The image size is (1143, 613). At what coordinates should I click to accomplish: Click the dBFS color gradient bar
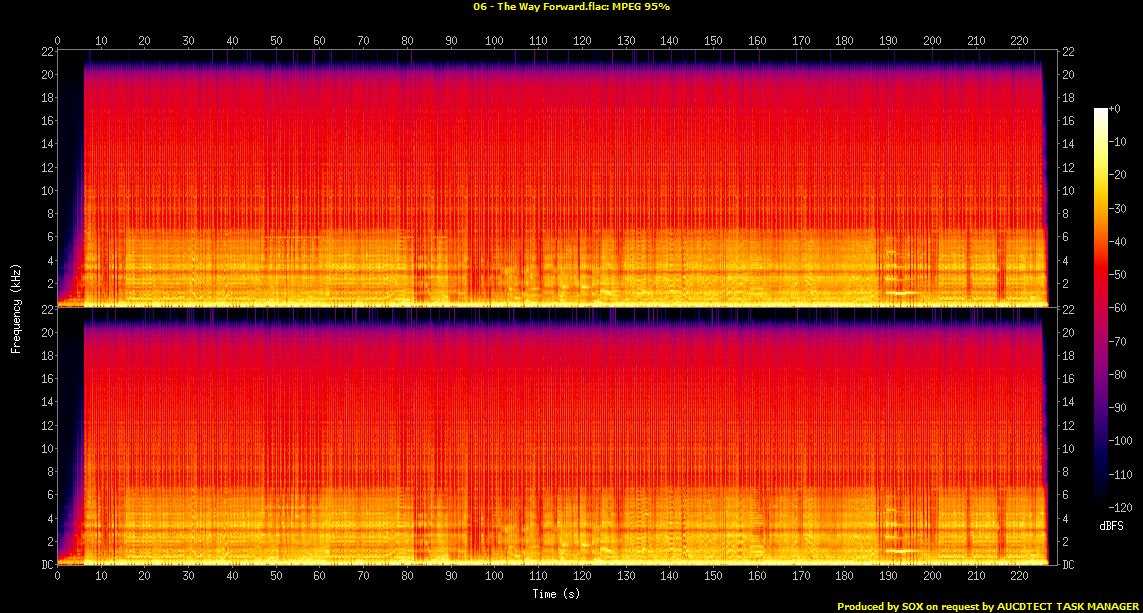click(1101, 309)
